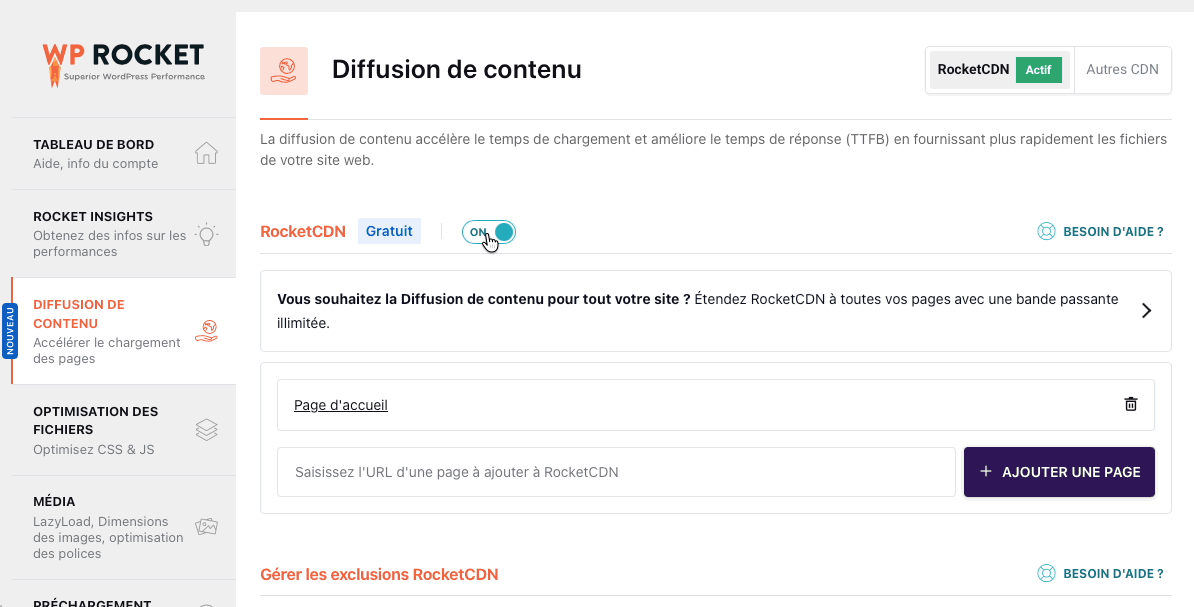Open the Page d'accueil link

340,405
